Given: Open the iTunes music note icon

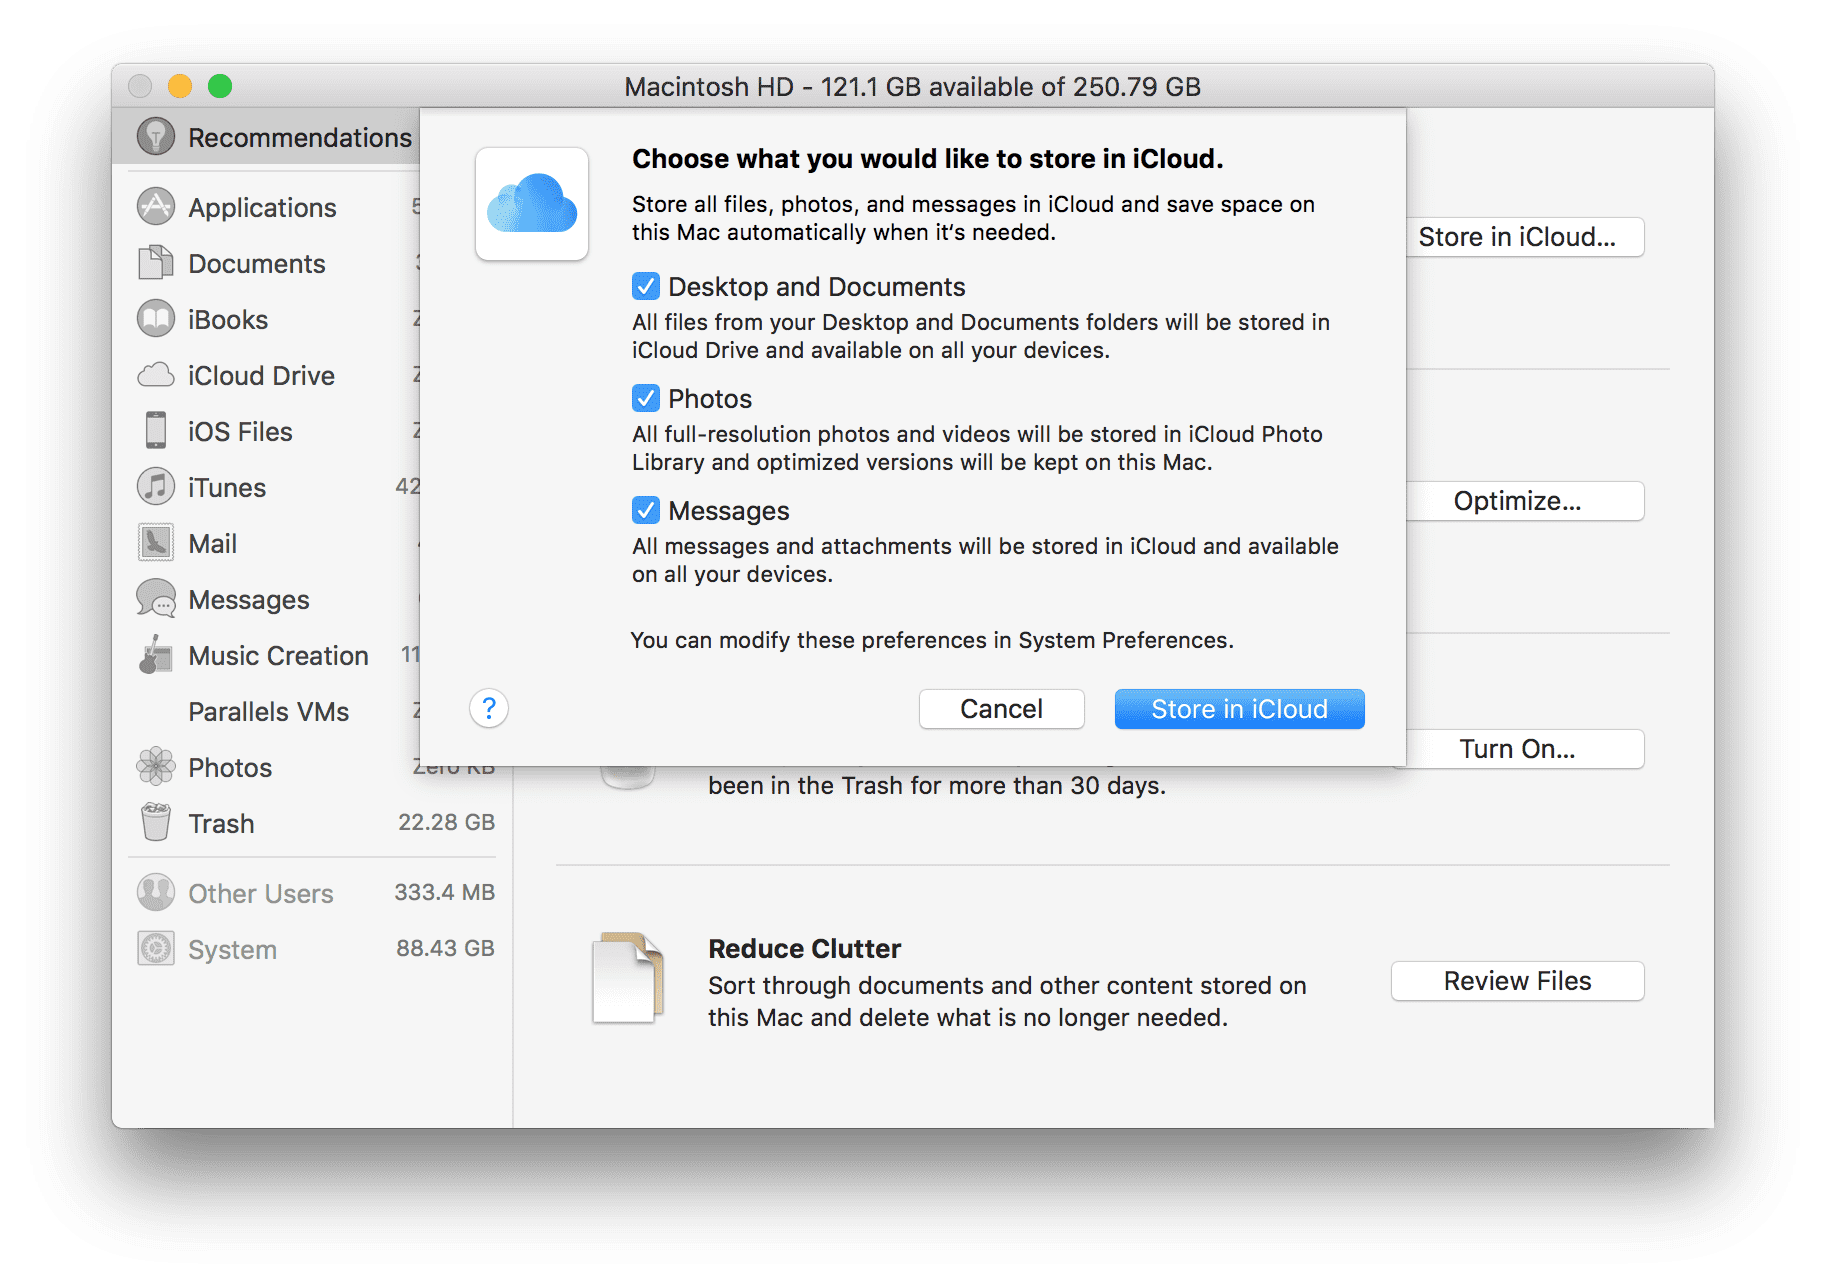Looking at the screenshot, I should (x=155, y=487).
